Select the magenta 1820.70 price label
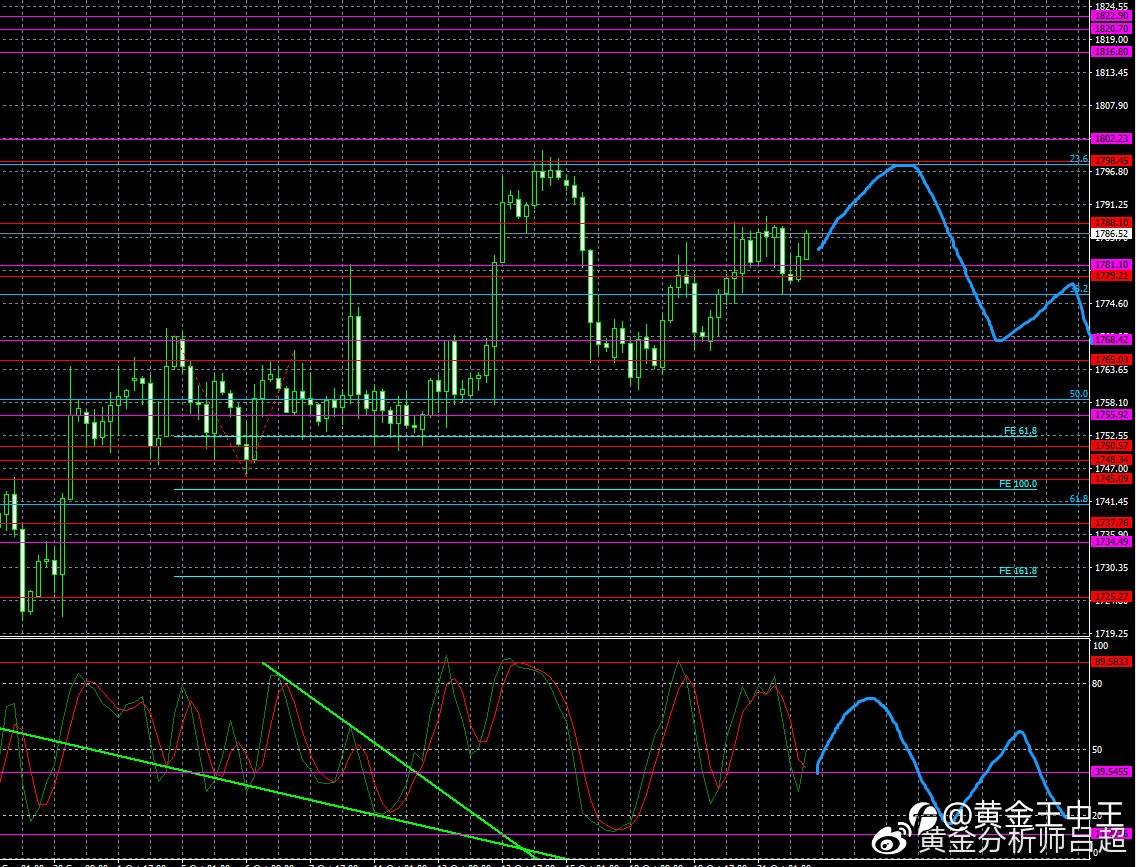 click(1111, 29)
